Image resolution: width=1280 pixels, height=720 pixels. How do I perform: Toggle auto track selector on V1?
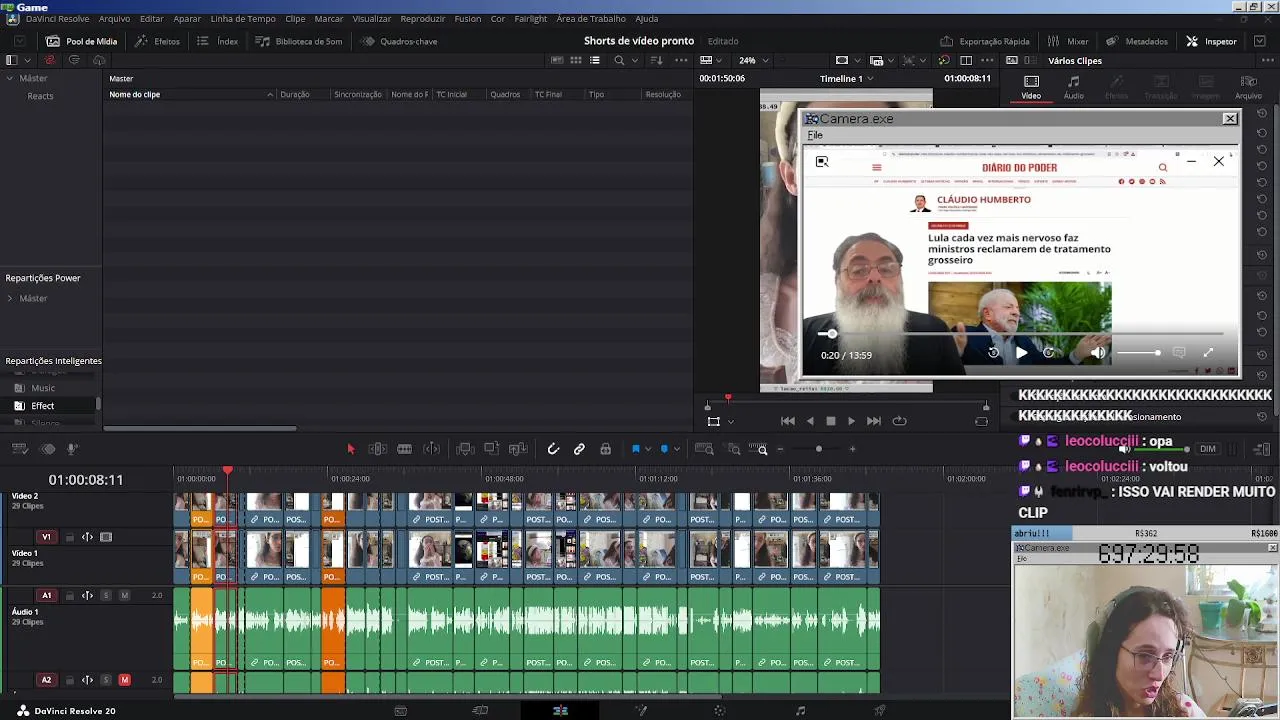[88, 537]
